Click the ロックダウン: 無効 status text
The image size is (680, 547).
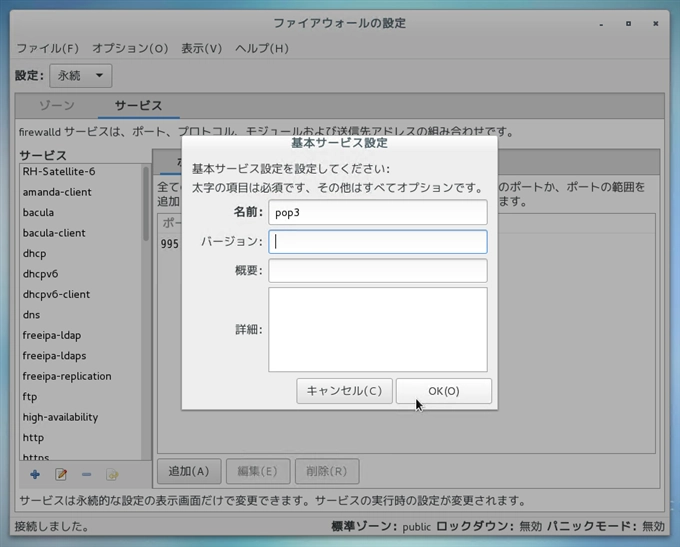(x=489, y=526)
